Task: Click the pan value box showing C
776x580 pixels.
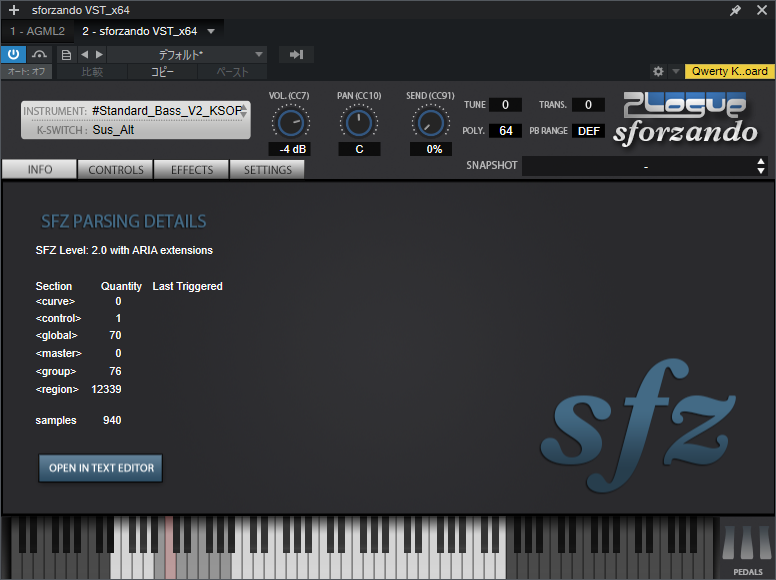Action: (x=359, y=149)
